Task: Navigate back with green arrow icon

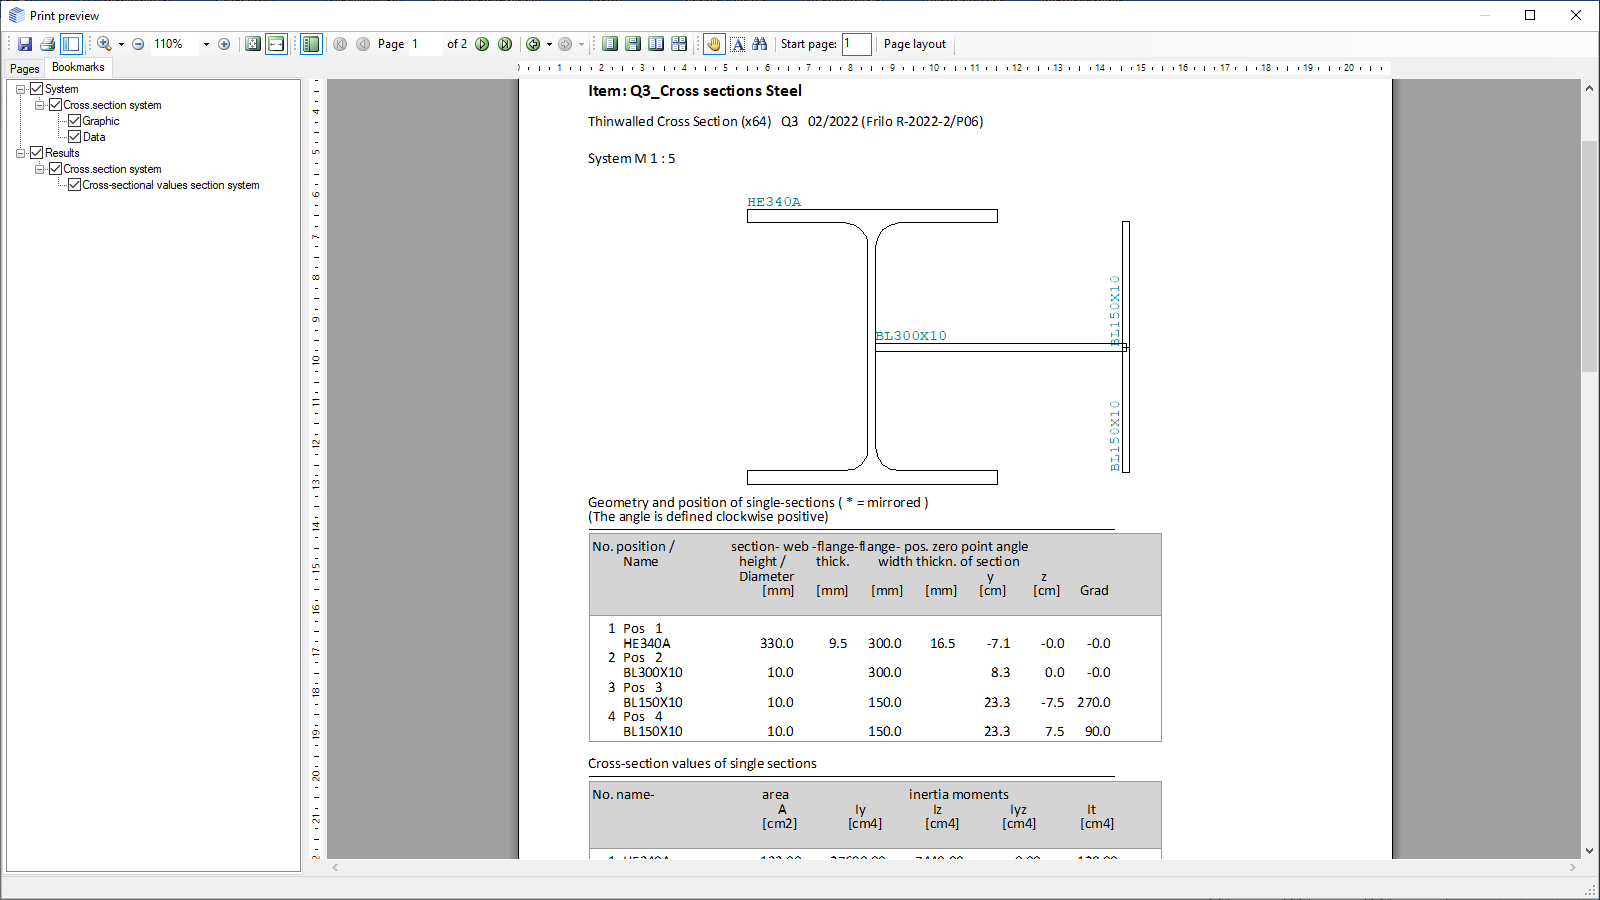Action: point(533,44)
